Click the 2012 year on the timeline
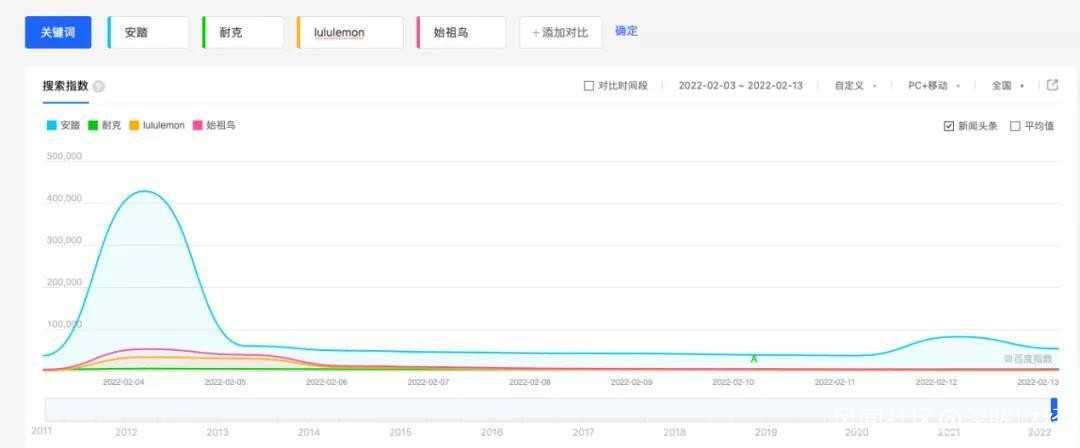Image resolution: width=1080 pixels, height=448 pixels. [125, 432]
